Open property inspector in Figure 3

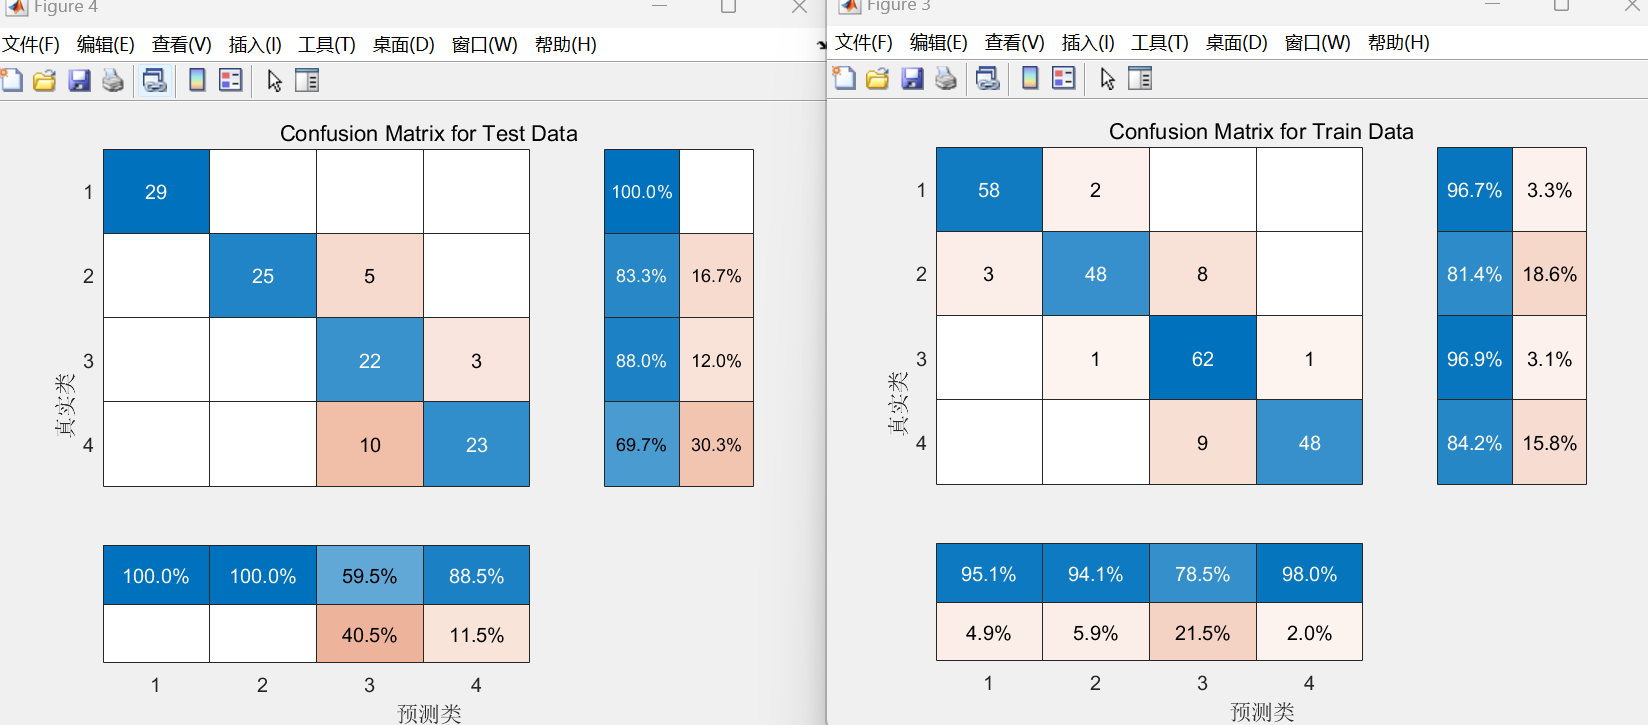tap(1140, 78)
